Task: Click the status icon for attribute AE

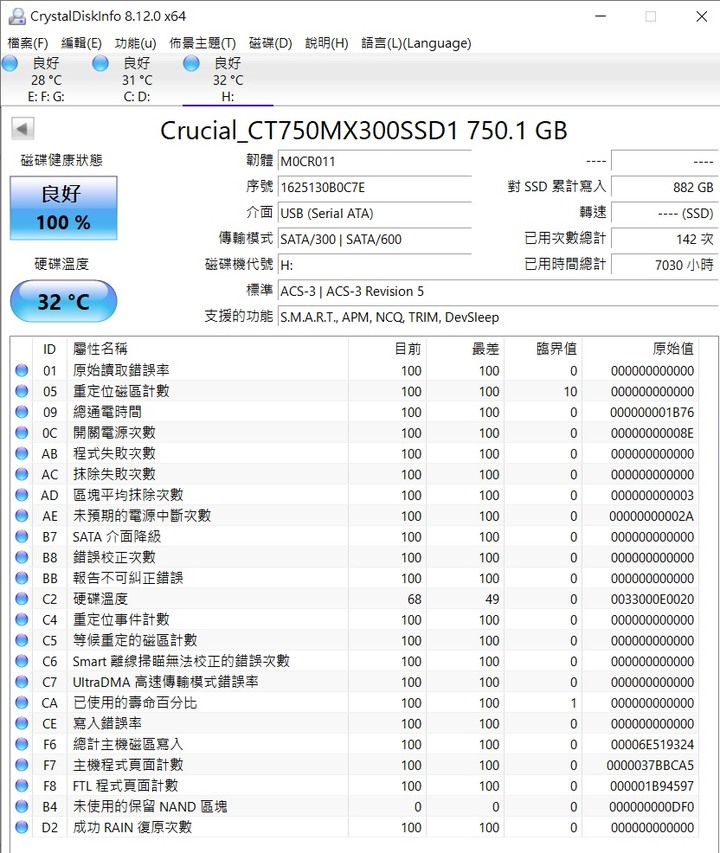Action: 22,516
